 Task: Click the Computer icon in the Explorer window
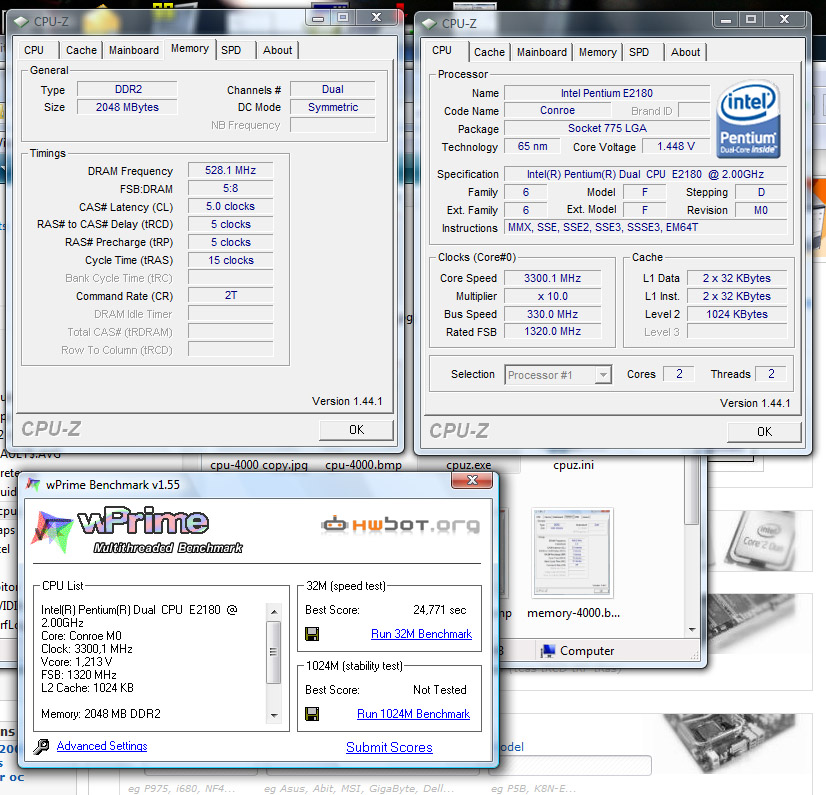coord(548,651)
